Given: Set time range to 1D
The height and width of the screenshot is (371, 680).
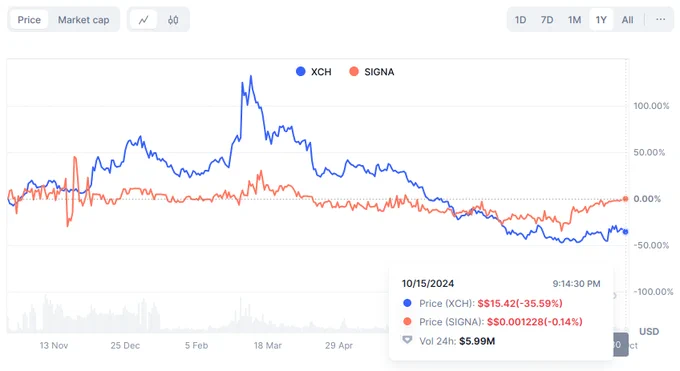Looking at the screenshot, I should (x=520, y=20).
